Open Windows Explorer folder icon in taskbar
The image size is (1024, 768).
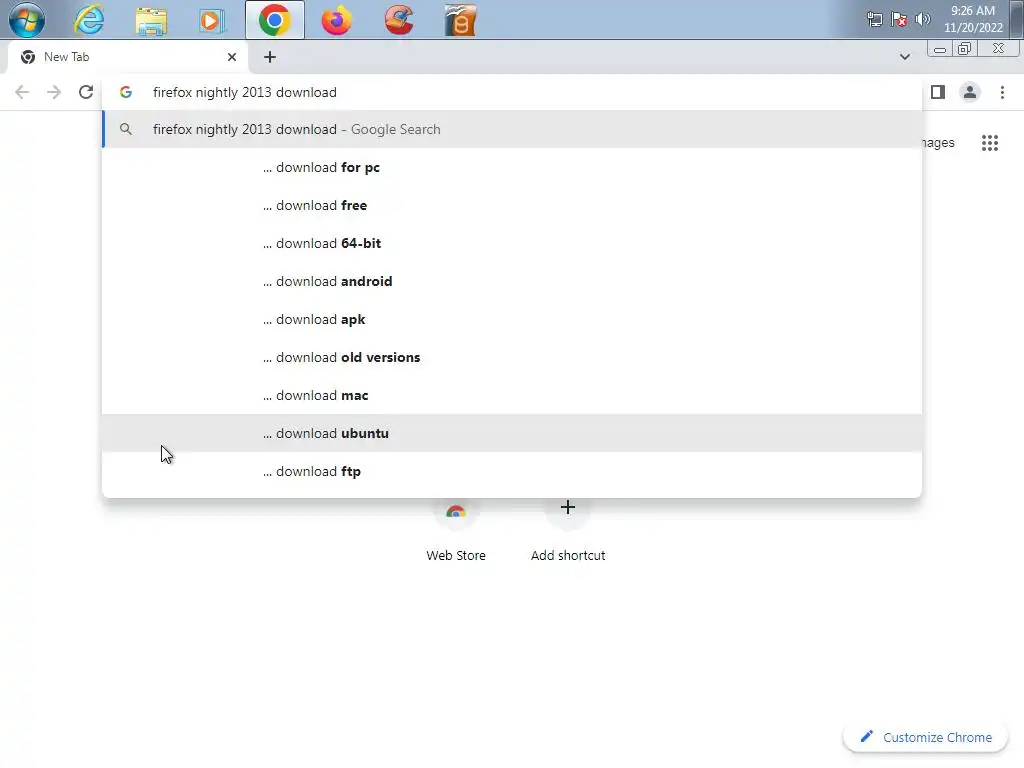(151, 20)
